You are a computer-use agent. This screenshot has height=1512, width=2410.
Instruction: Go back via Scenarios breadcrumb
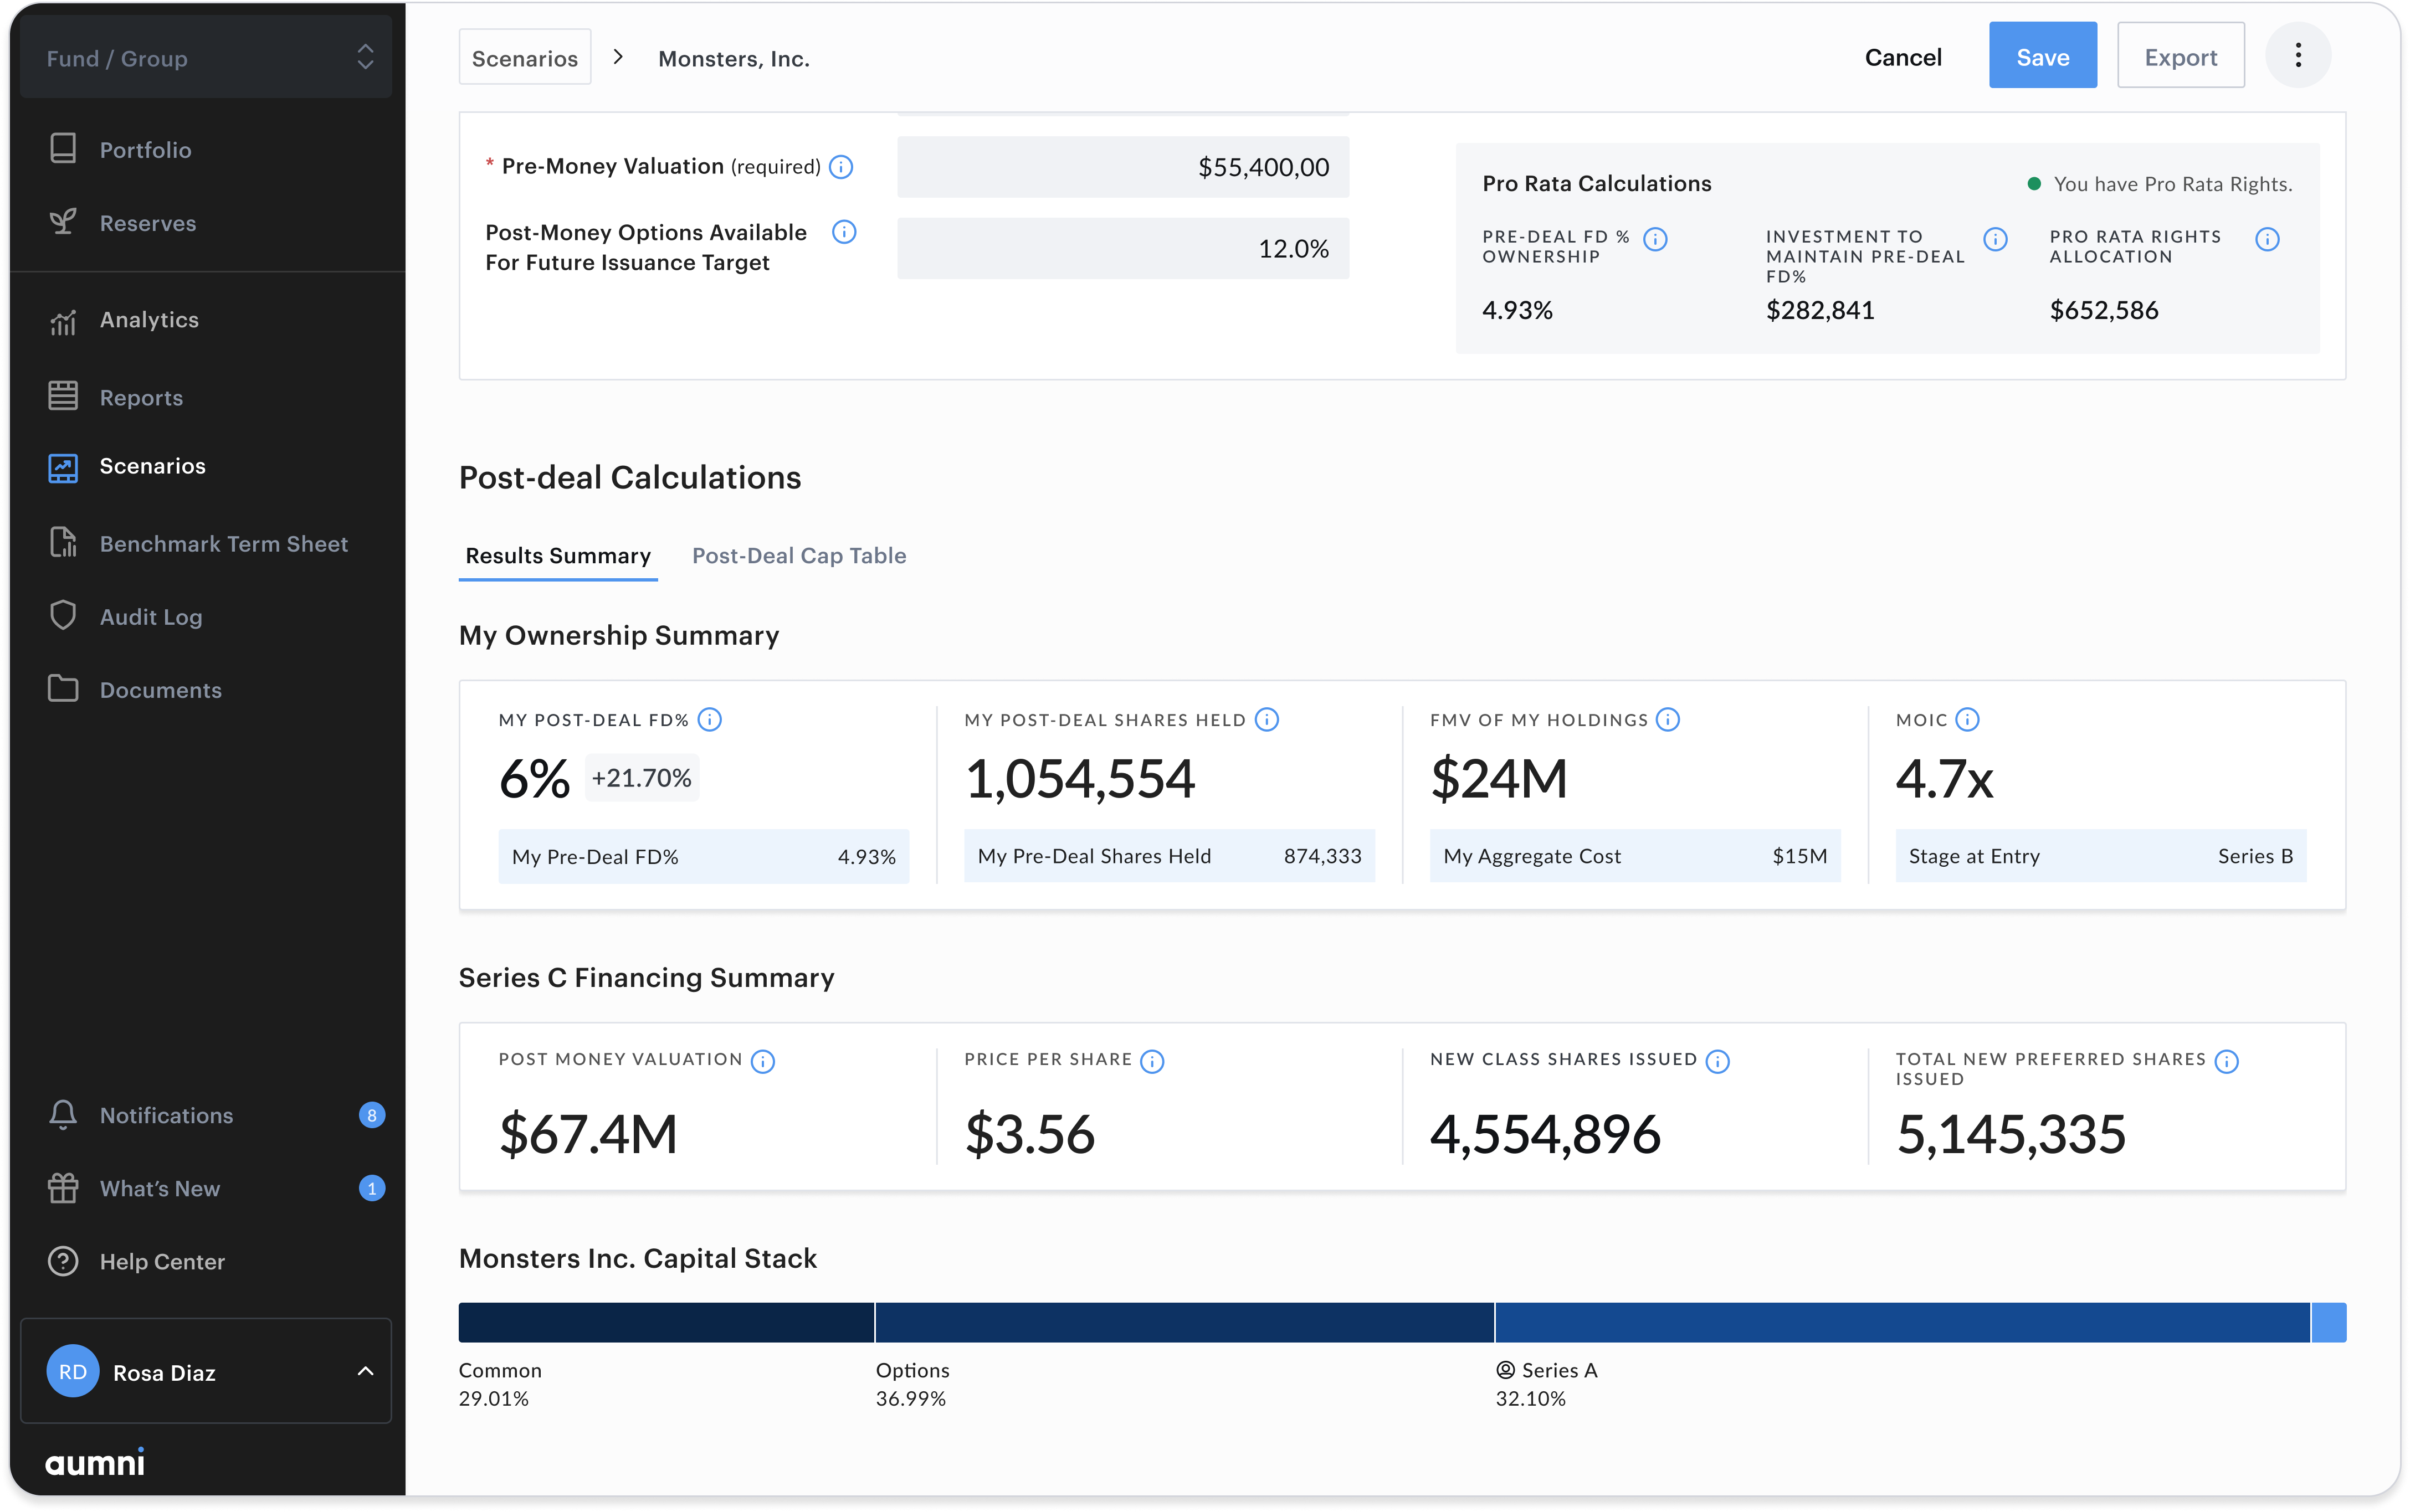click(525, 57)
